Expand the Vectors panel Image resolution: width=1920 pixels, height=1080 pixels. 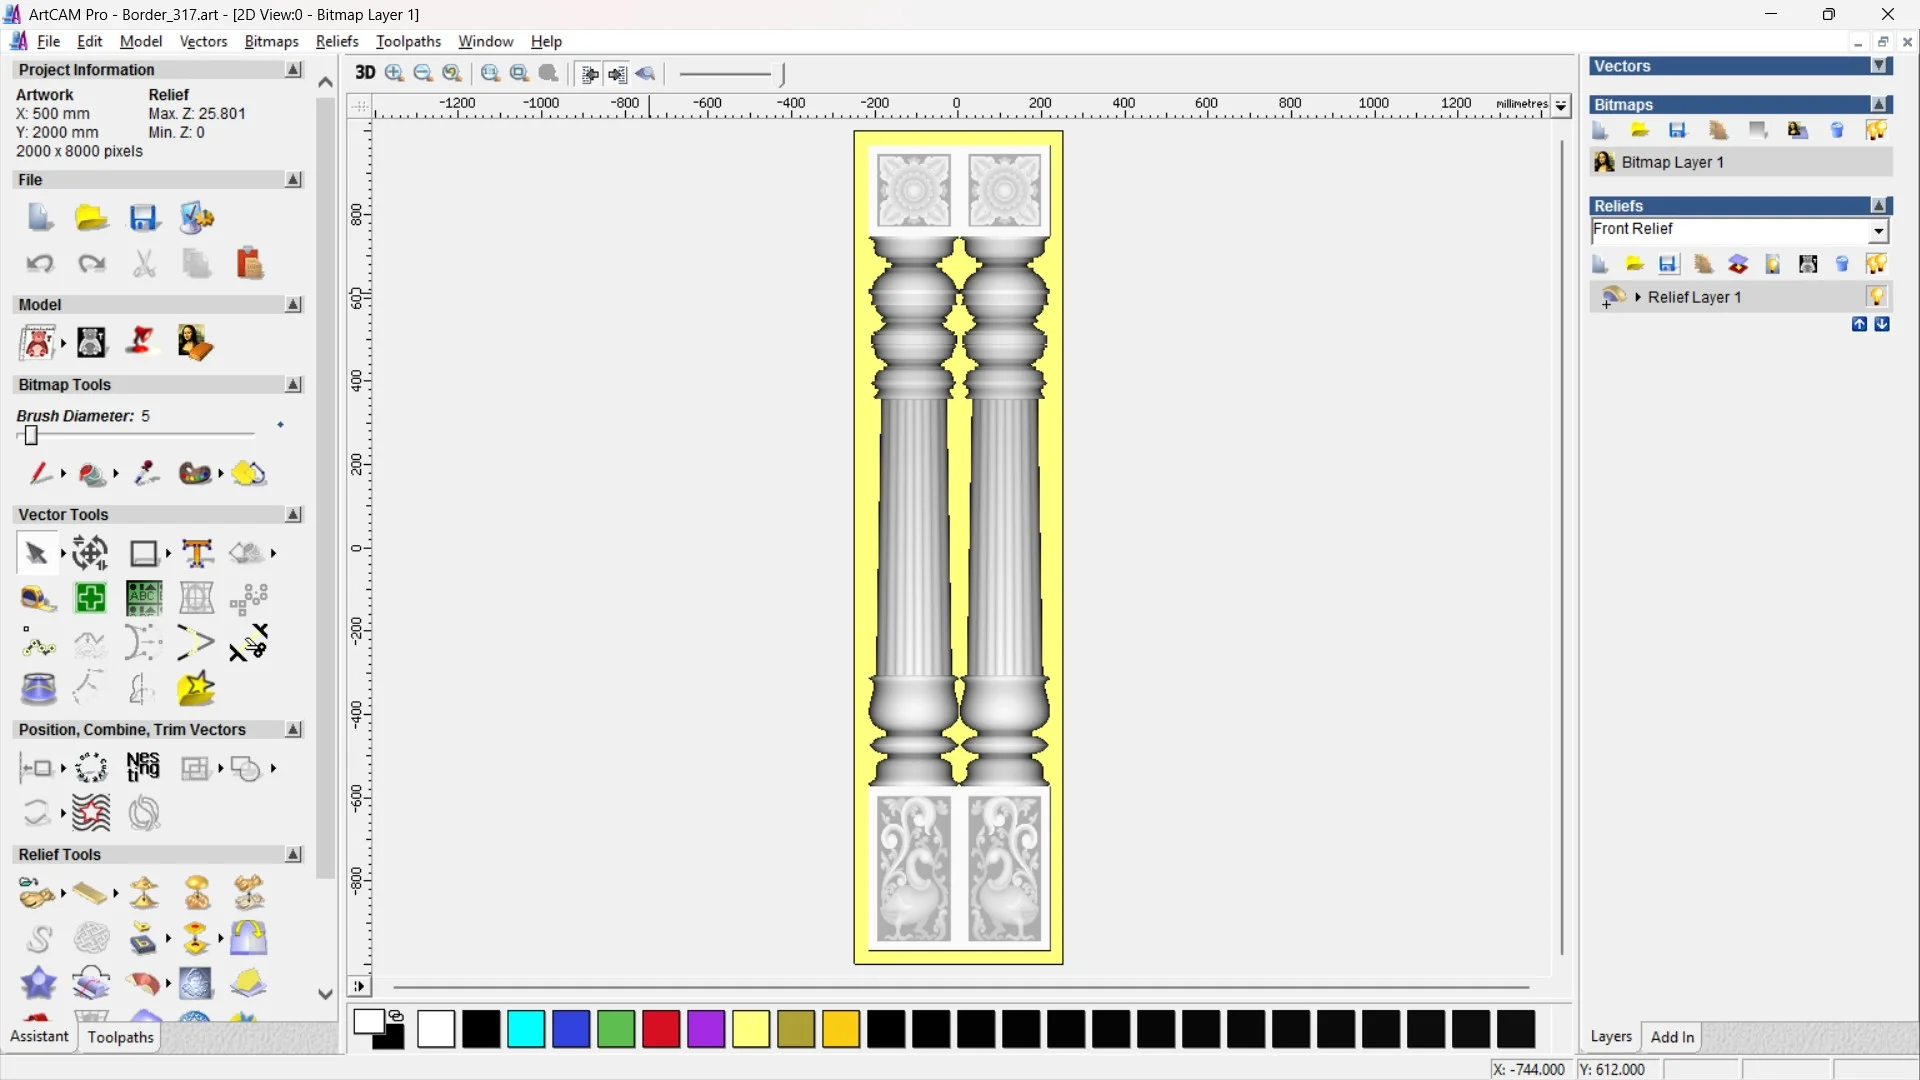coord(1879,66)
